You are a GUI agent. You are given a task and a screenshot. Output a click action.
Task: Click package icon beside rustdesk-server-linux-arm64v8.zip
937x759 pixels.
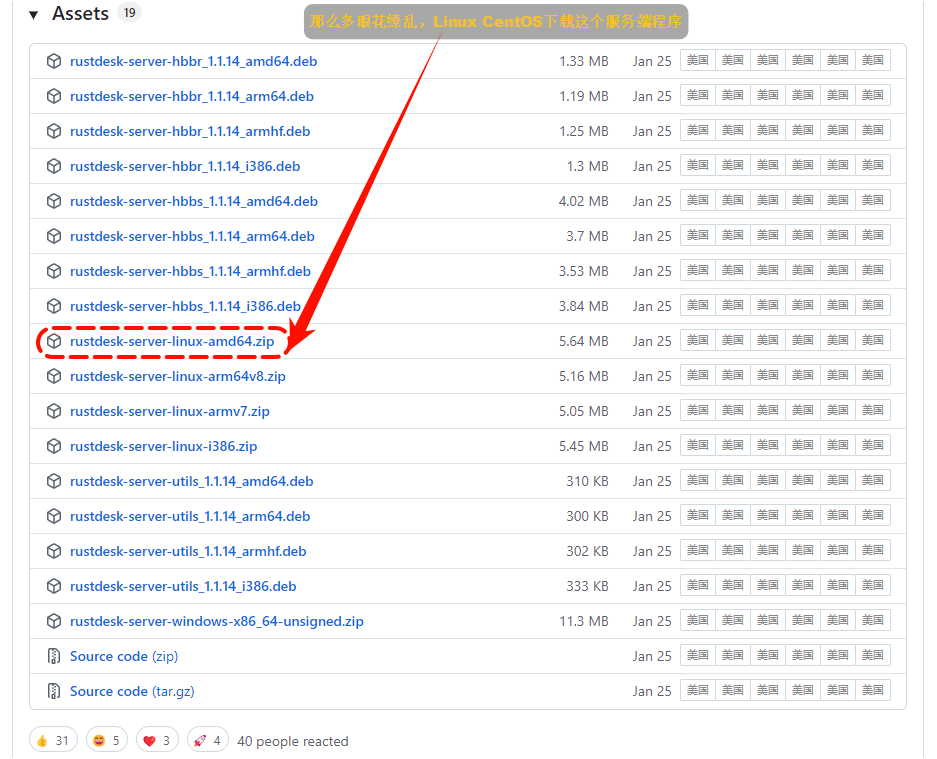54,376
